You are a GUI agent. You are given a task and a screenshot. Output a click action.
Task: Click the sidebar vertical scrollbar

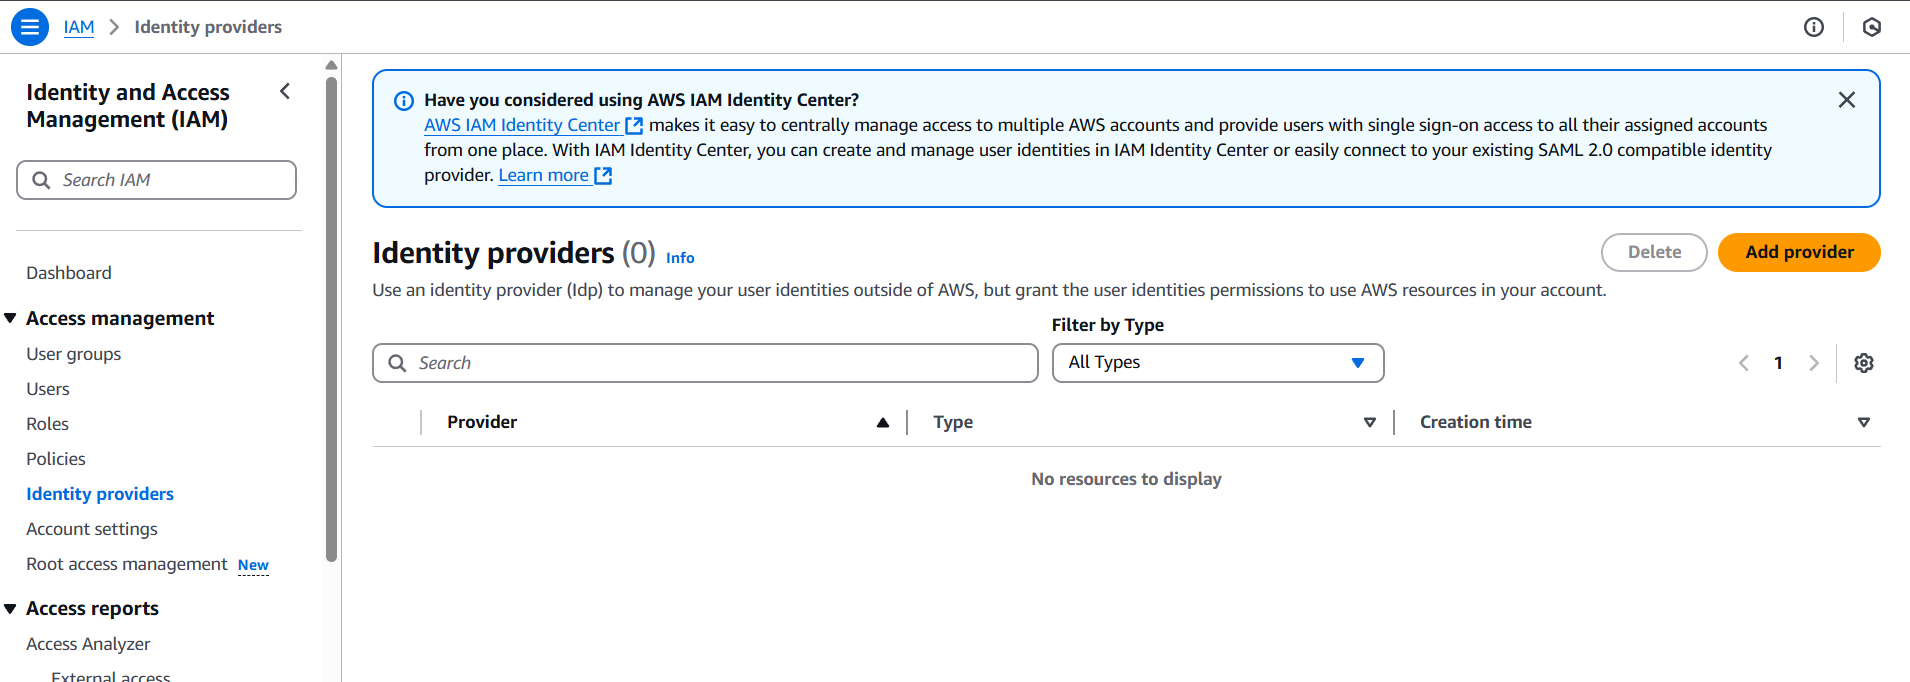(331, 320)
